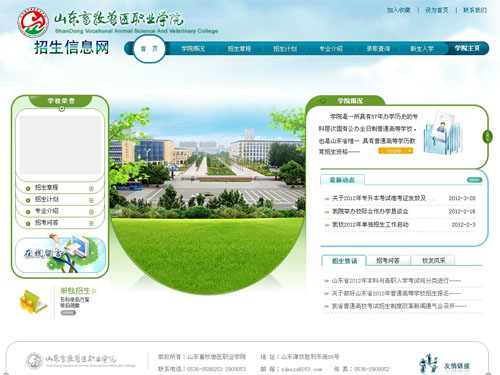The image size is (500, 375).
Task: Click the green side arrow on 学院概况 panel
Action: point(487,136)
